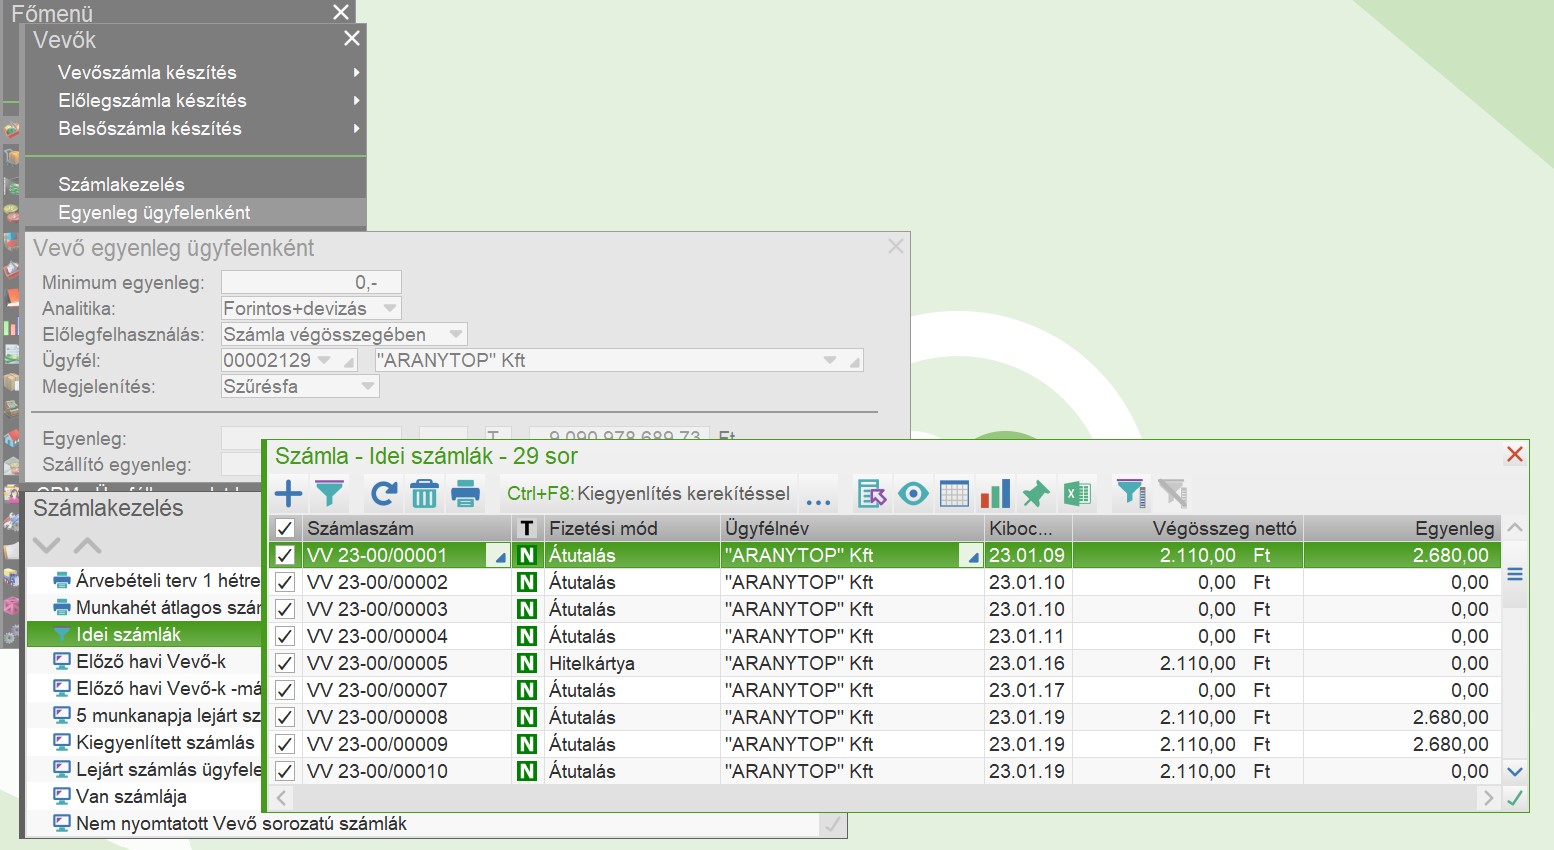Expand the Előlegszámla készítés submenu
This screenshot has height=850, width=1554.
pyautogui.click(x=356, y=100)
